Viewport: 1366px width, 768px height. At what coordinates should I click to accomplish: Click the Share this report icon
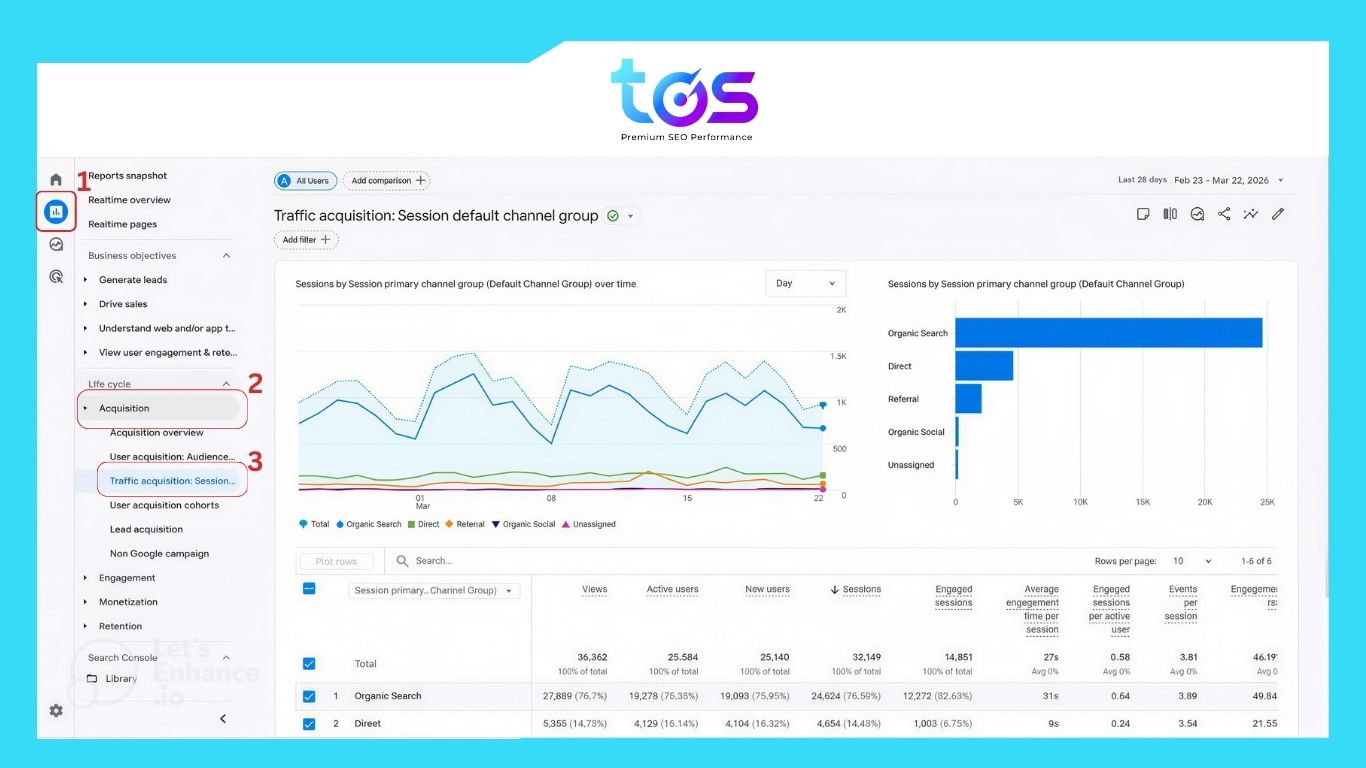(x=1224, y=214)
